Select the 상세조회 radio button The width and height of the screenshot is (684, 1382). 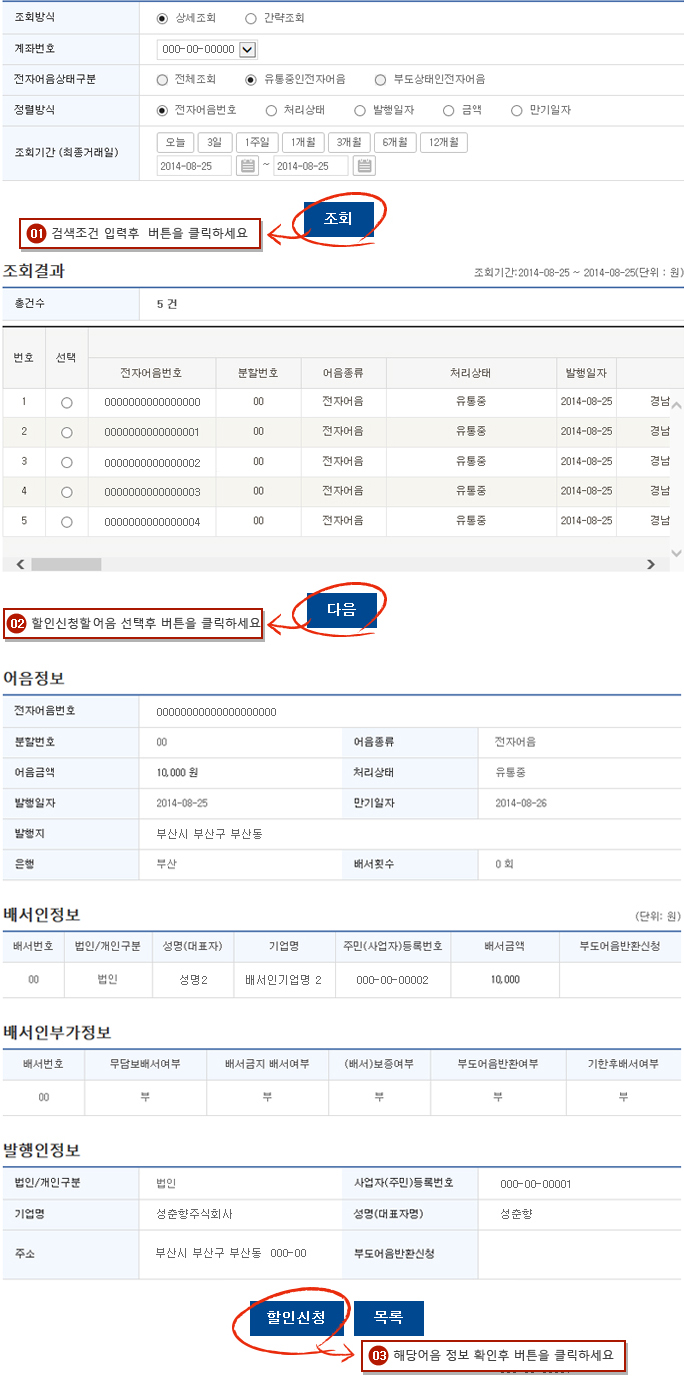click(163, 18)
